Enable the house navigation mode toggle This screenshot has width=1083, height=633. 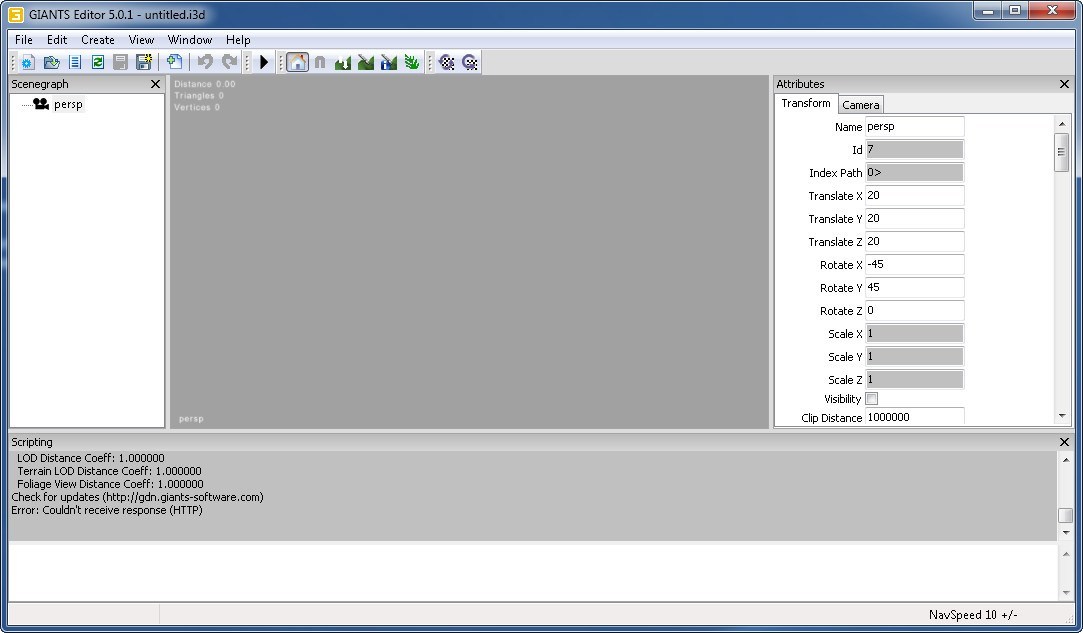pos(298,62)
